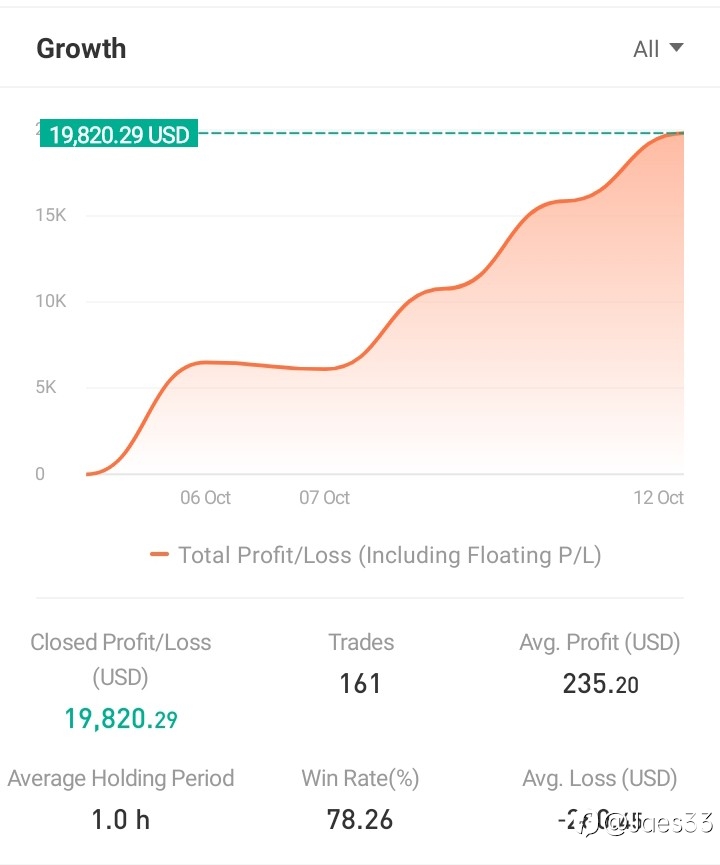
Task: Click the Trades label
Action: [361, 643]
